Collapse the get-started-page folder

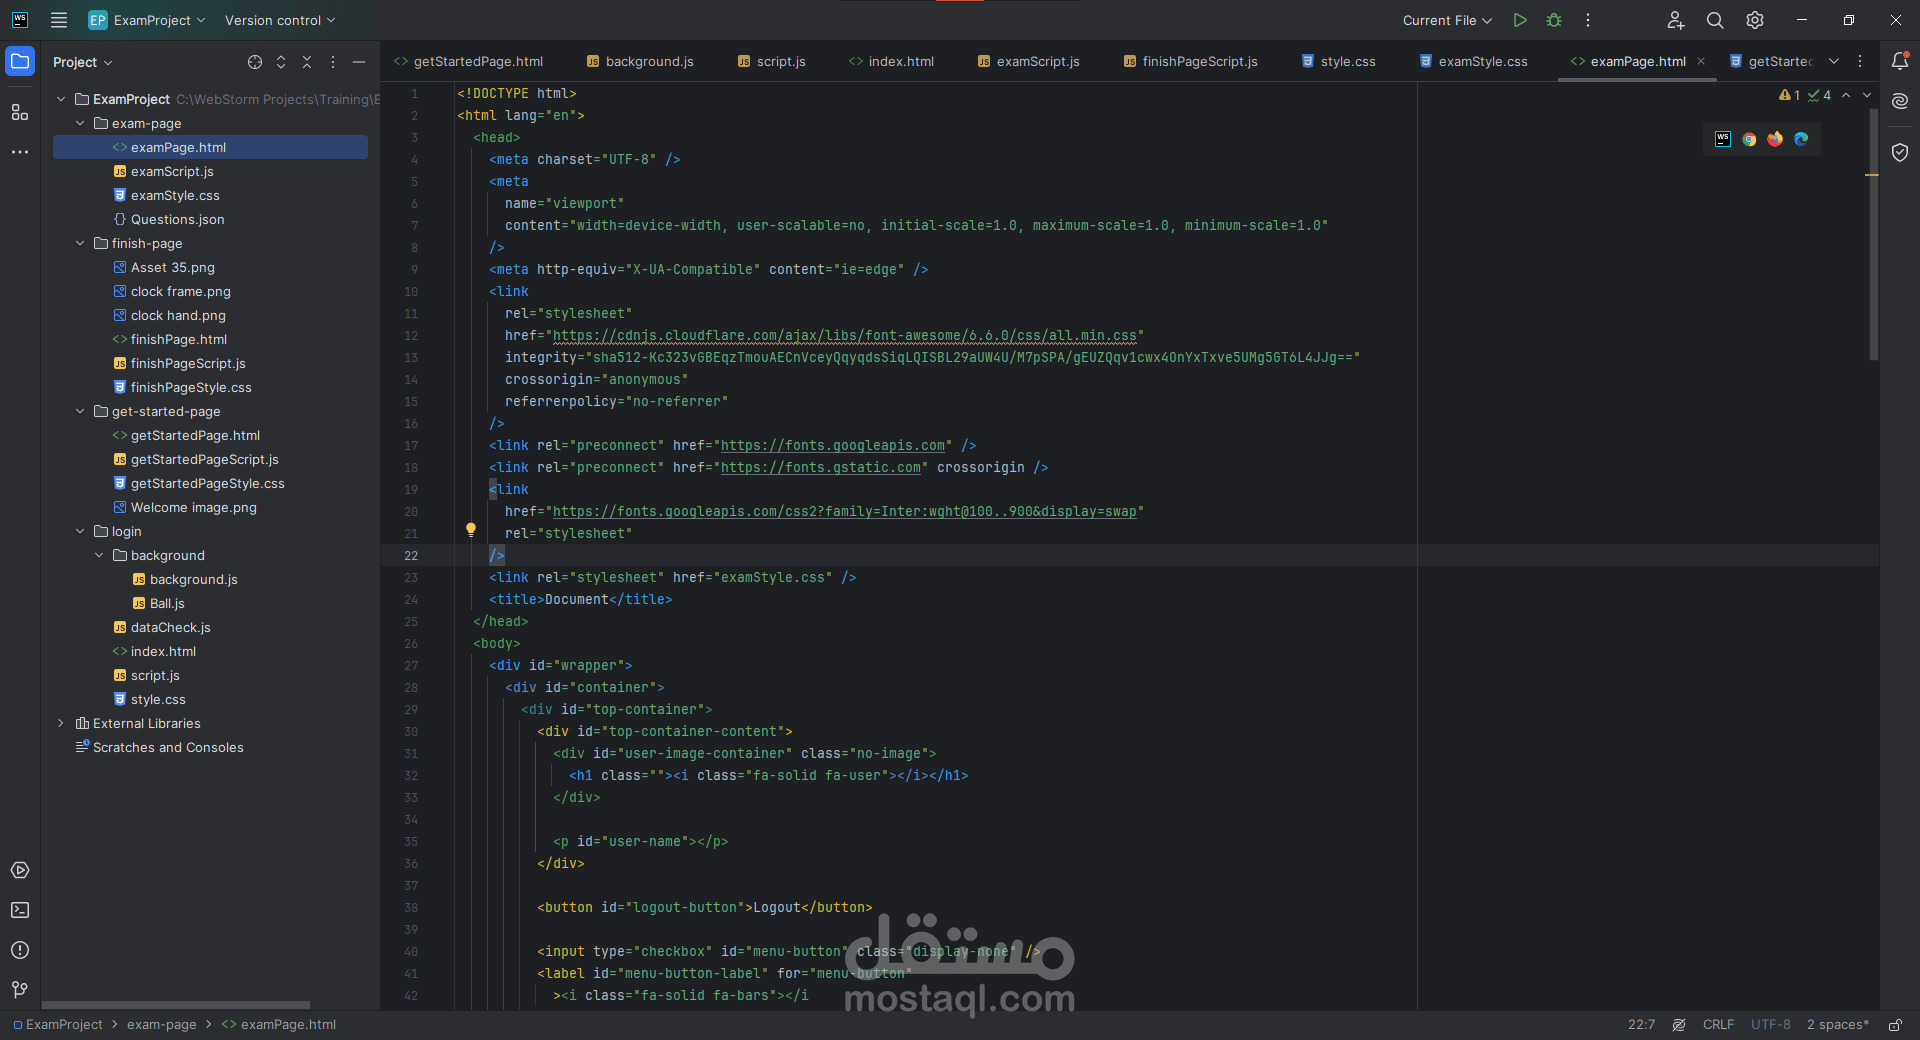pos(80,411)
